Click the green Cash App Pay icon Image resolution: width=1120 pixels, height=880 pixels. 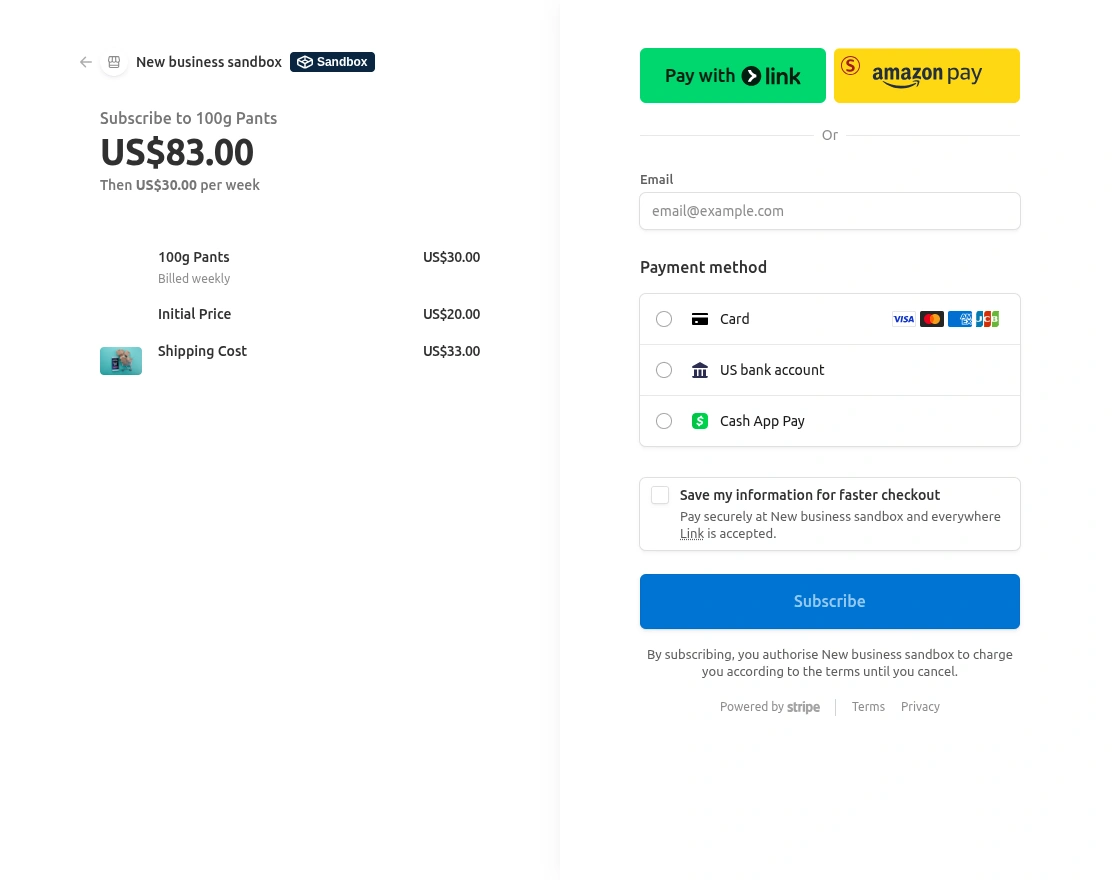(700, 421)
